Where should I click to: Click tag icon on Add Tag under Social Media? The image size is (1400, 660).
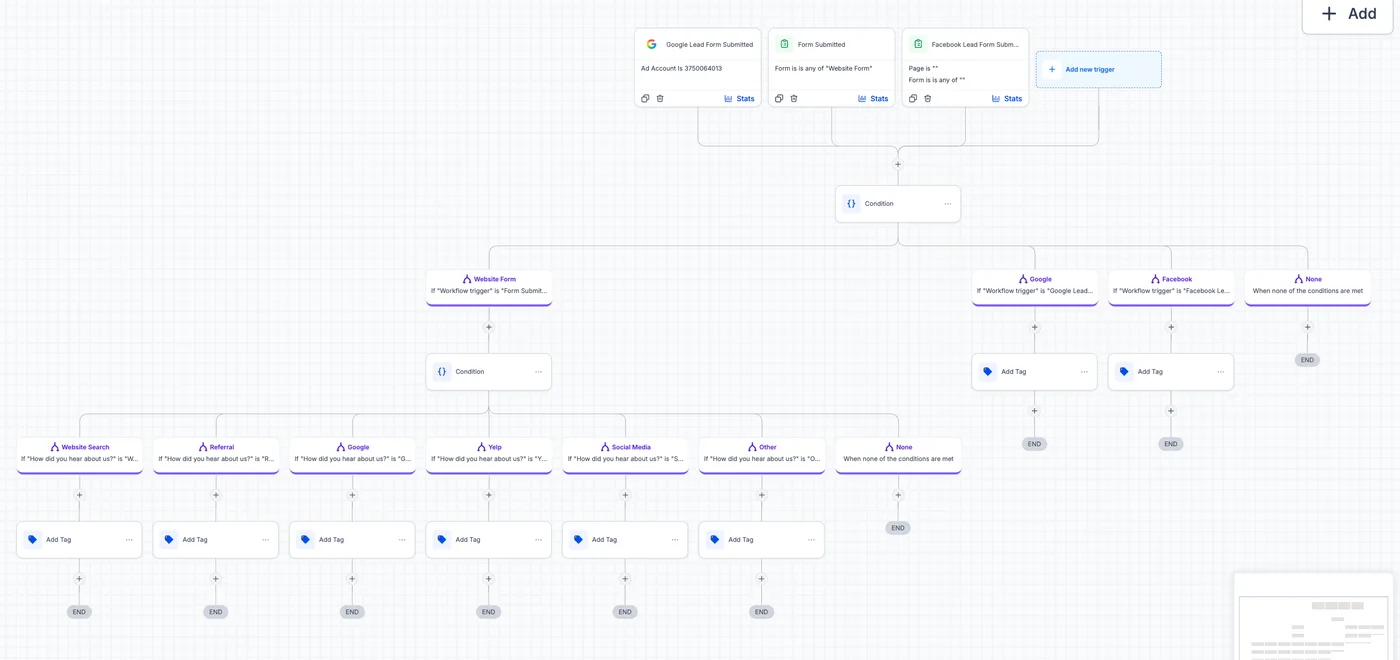(578, 539)
